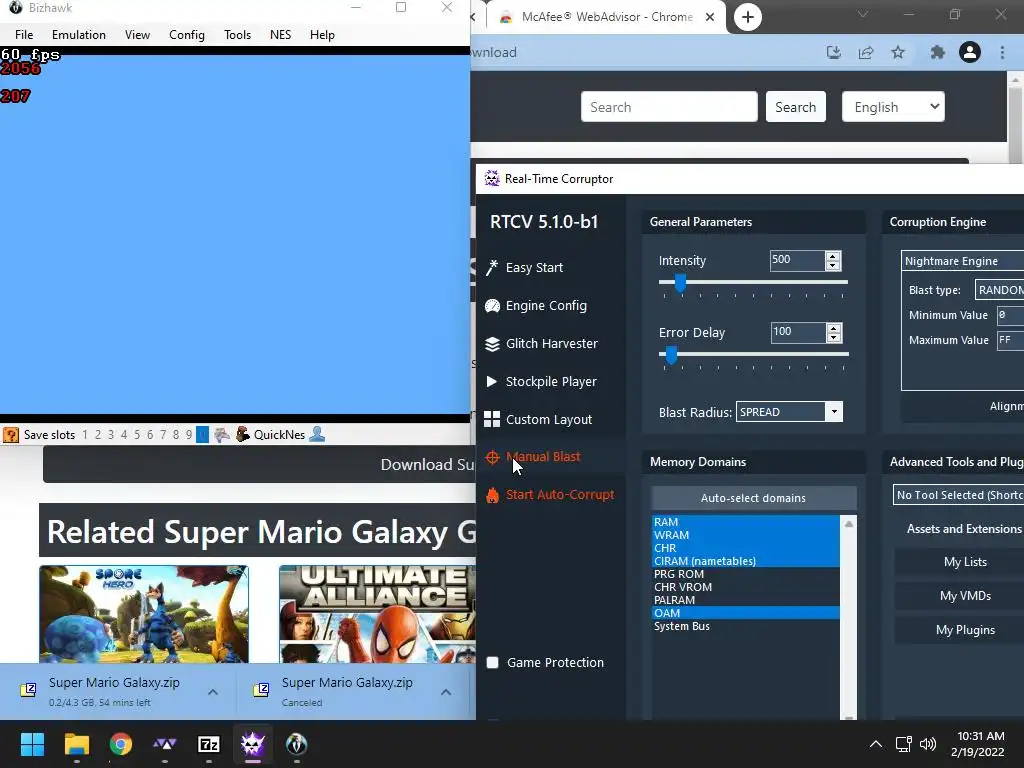Click the Easy Start wand icon
The width and height of the screenshot is (1024, 768).
pyautogui.click(x=492, y=267)
